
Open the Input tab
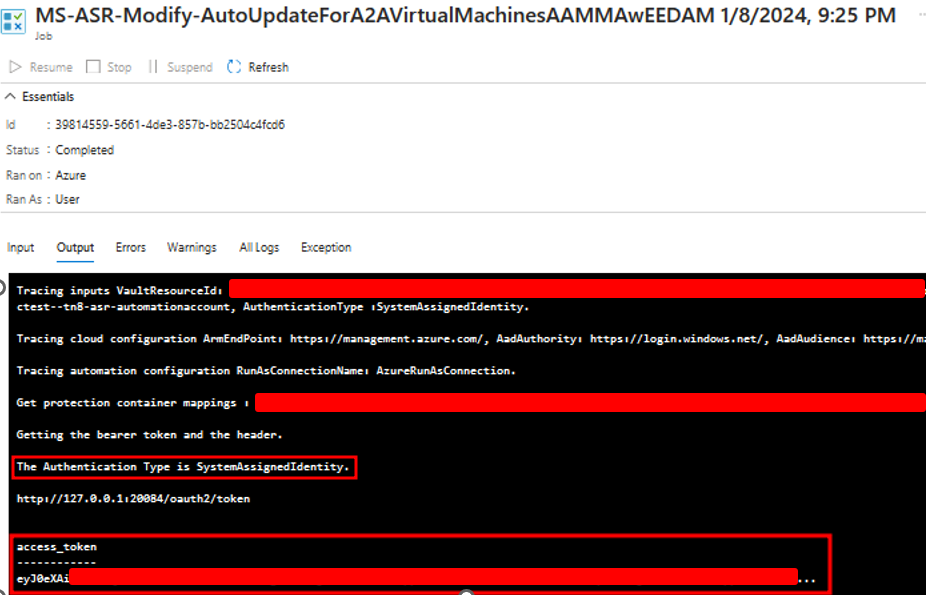[21, 247]
